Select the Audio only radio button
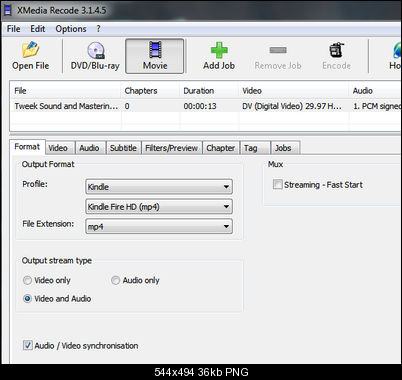402x380 pixels. point(115,280)
